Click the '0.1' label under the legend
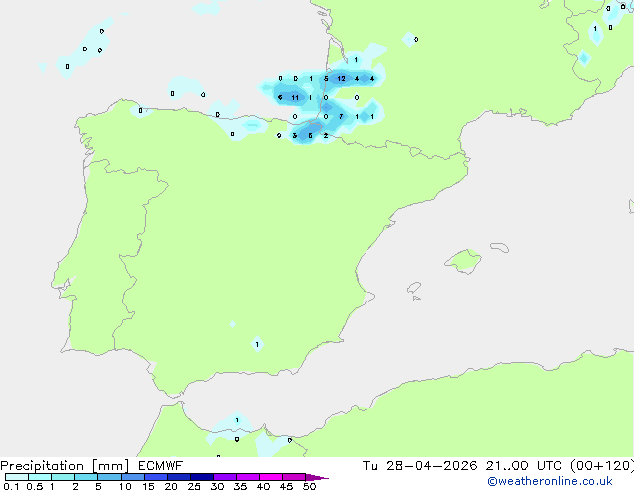 11,486
